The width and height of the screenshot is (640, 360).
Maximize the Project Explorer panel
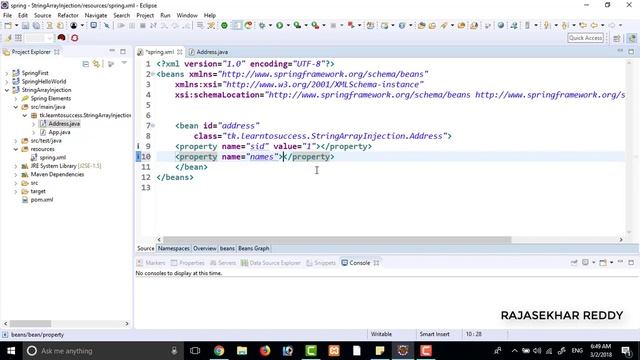pos(123,51)
